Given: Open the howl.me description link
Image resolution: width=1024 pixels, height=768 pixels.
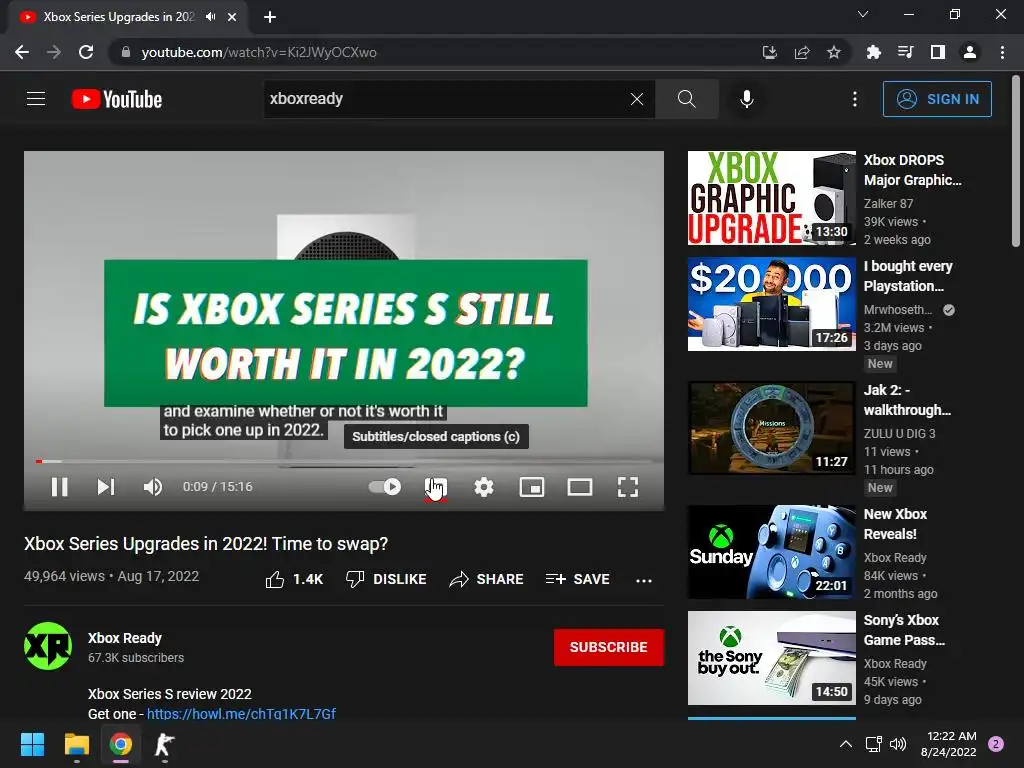Looking at the screenshot, I should (x=241, y=714).
